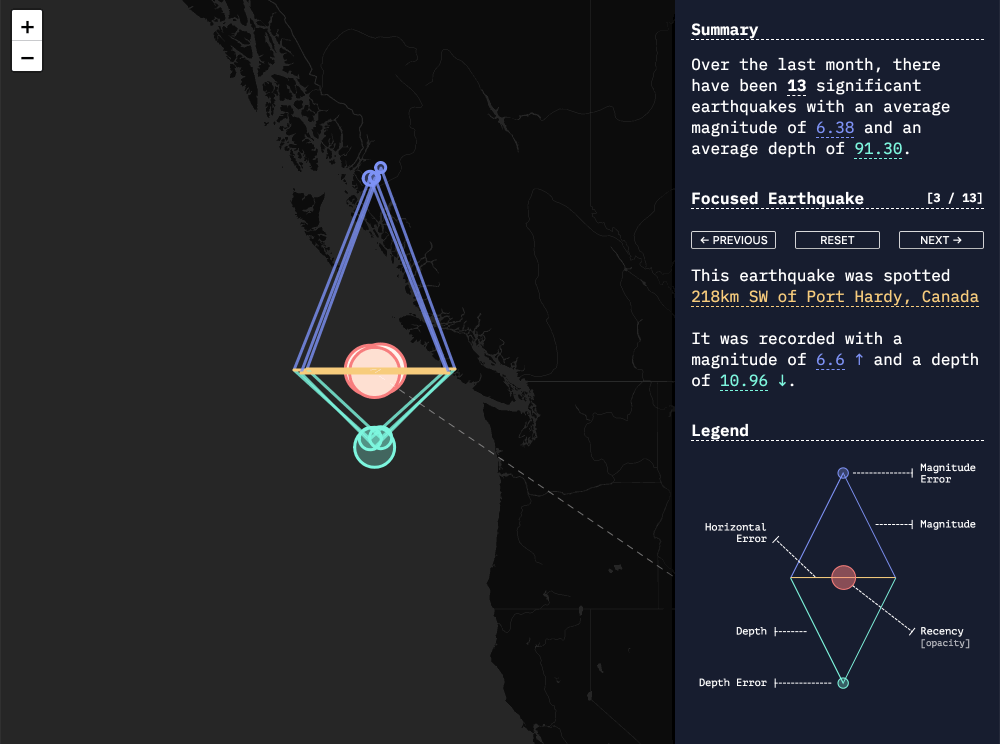Click the Focused Earthquake heading

click(777, 199)
